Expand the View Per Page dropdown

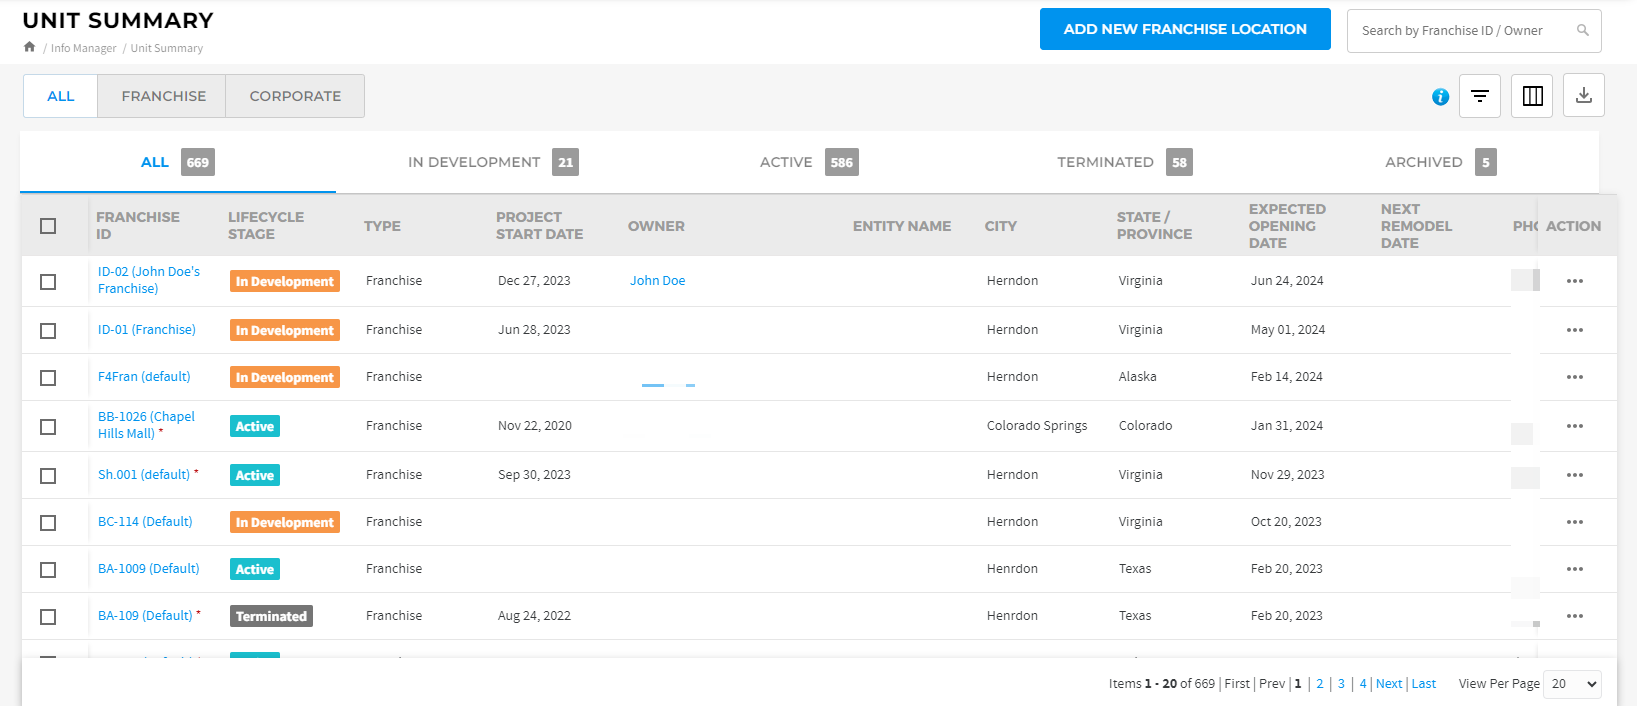point(1572,684)
